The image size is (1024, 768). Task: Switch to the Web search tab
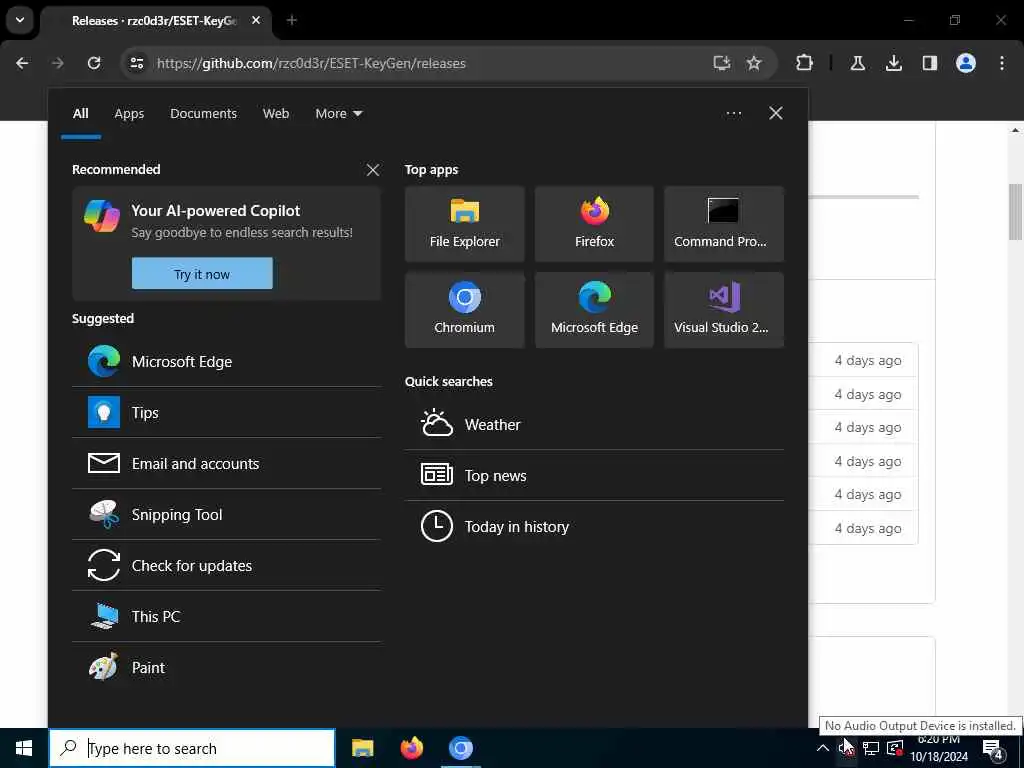276,114
